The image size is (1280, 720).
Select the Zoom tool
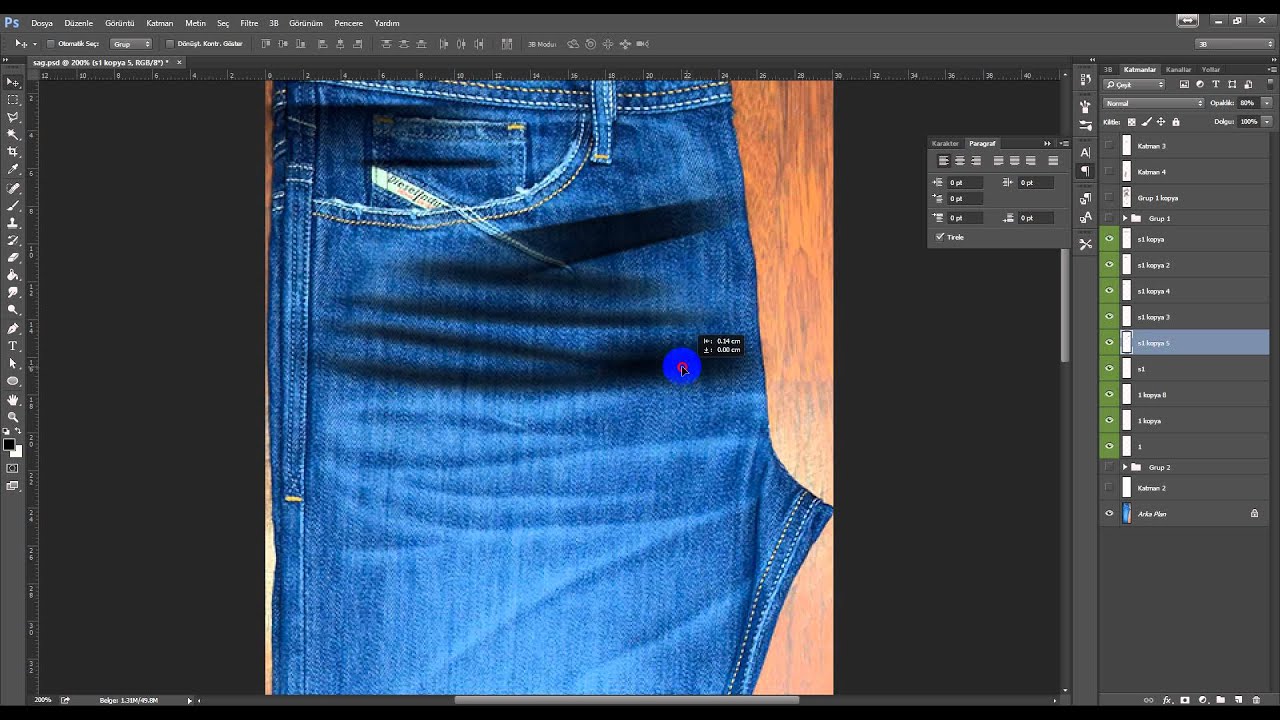point(13,416)
